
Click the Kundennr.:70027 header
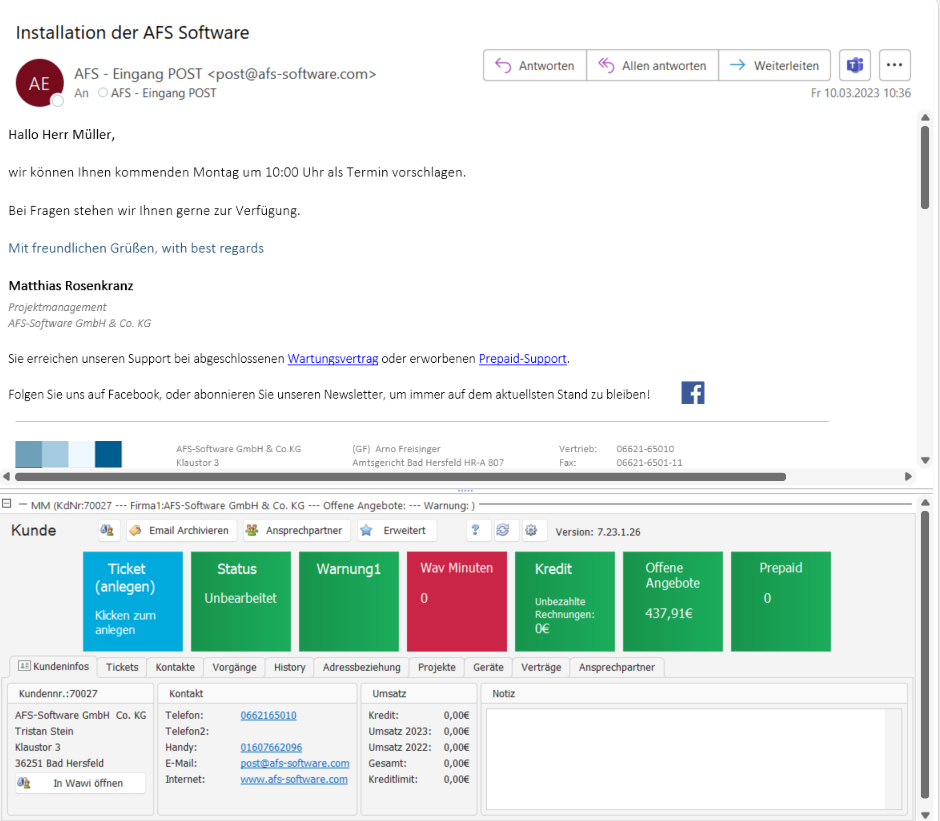click(58, 693)
